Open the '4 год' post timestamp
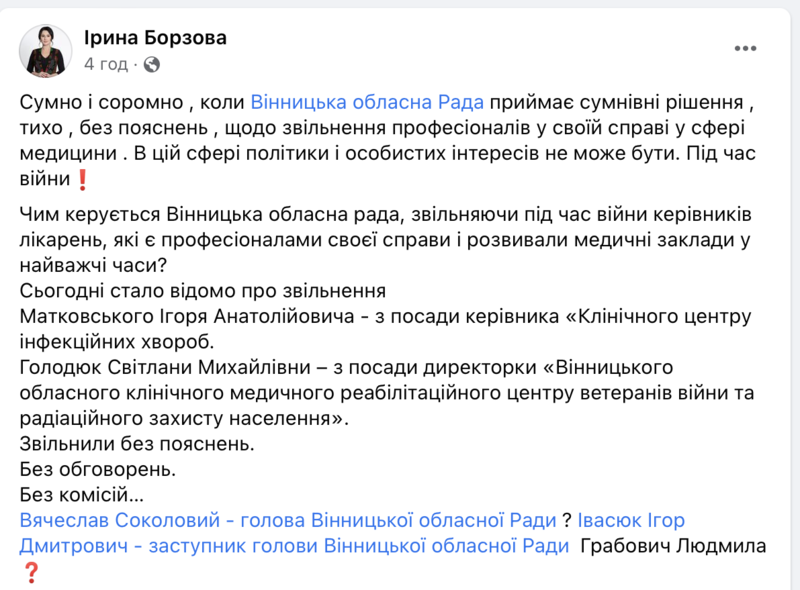Viewport: 800px width, 590px height. click(x=106, y=64)
